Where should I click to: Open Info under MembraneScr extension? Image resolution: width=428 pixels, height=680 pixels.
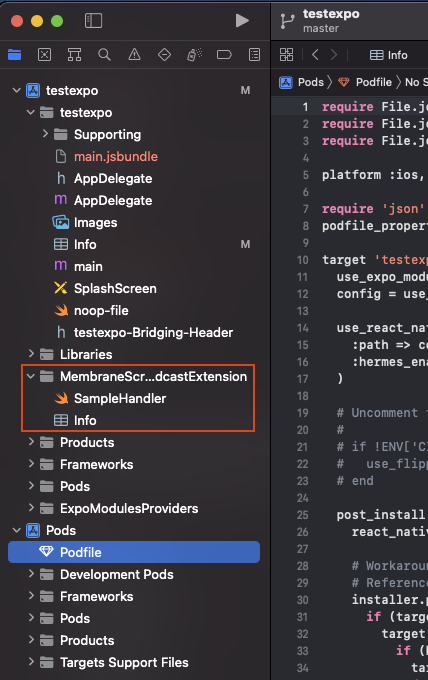coord(85,421)
